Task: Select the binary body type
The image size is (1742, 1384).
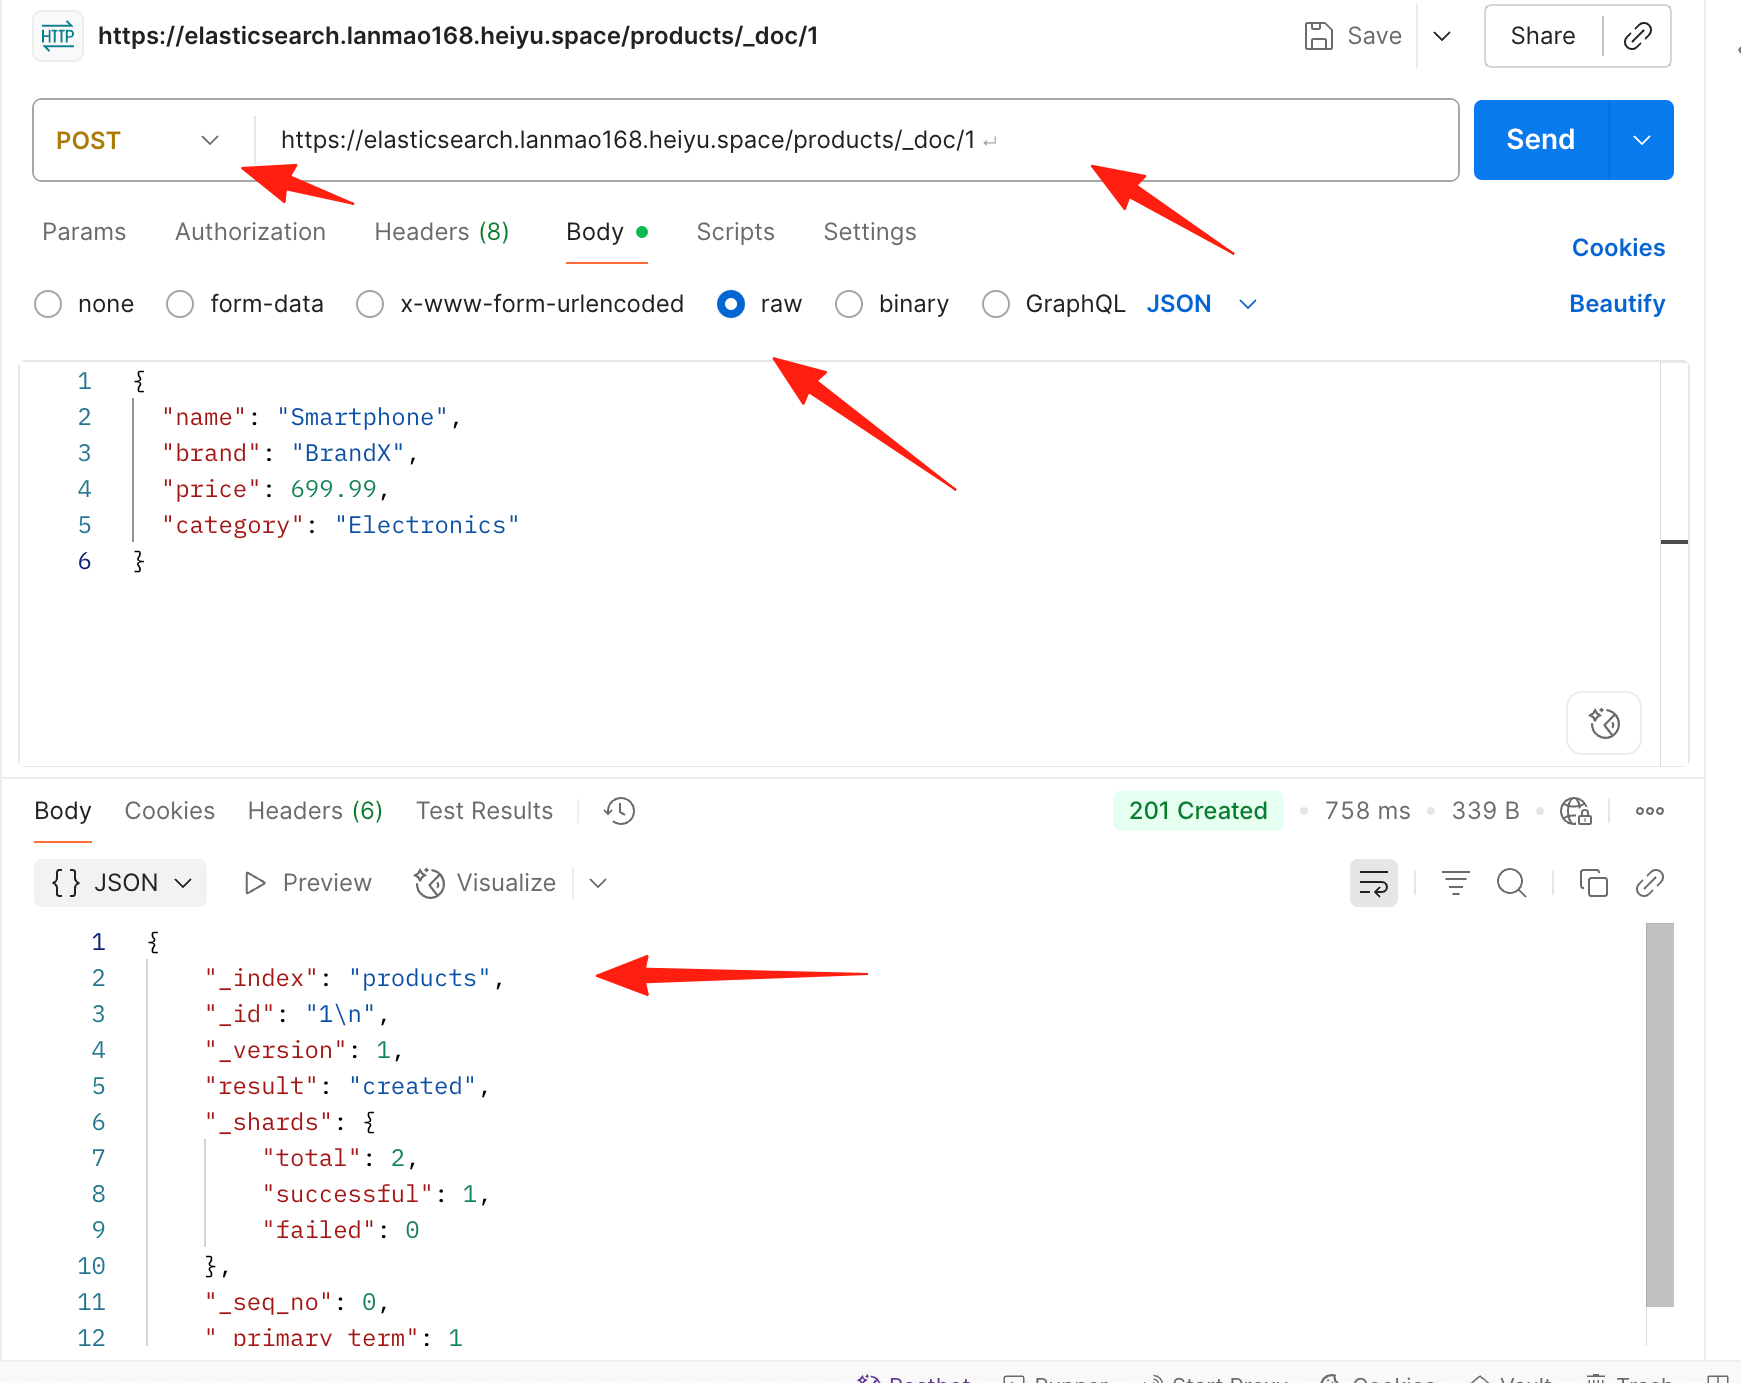Action: click(x=849, y=304)
